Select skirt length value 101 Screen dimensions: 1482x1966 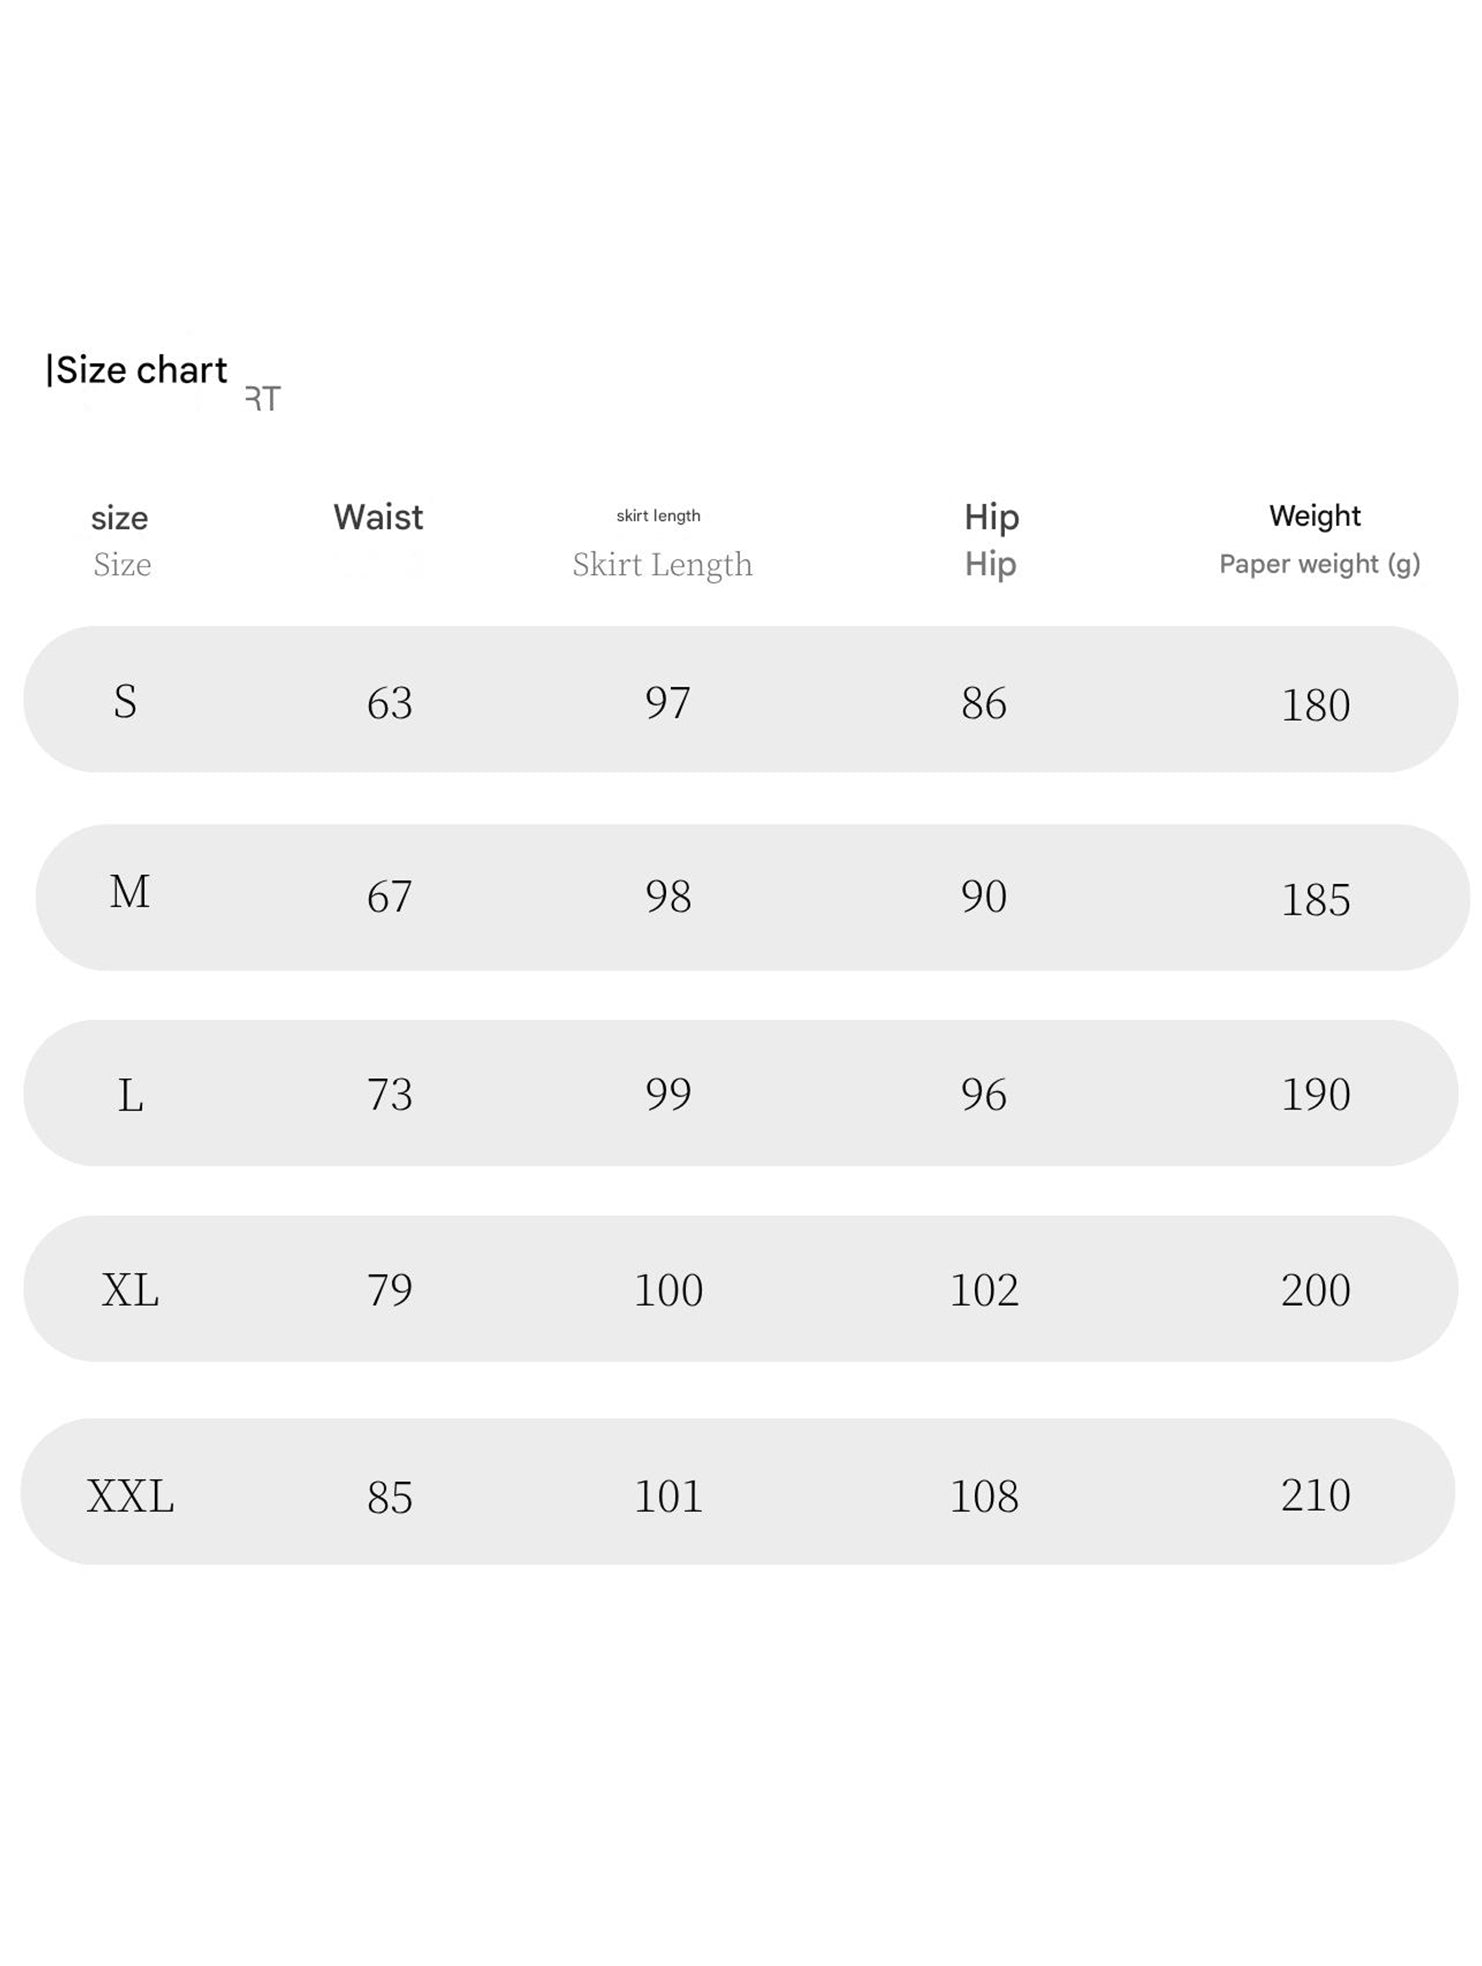[668, 1497]
